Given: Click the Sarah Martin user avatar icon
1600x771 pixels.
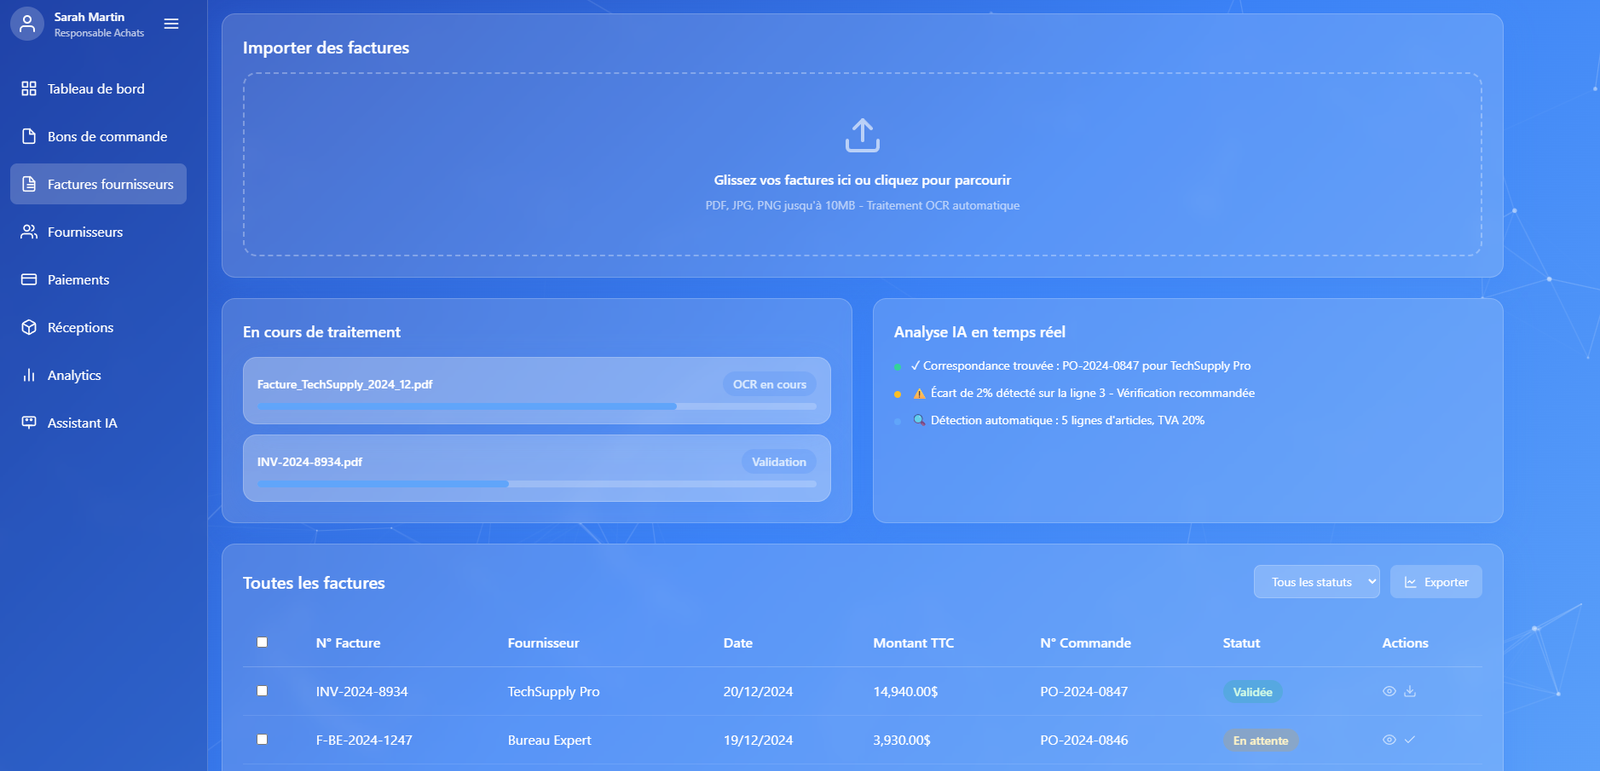Looking at the screenshot, I should (x=27, y=24).
